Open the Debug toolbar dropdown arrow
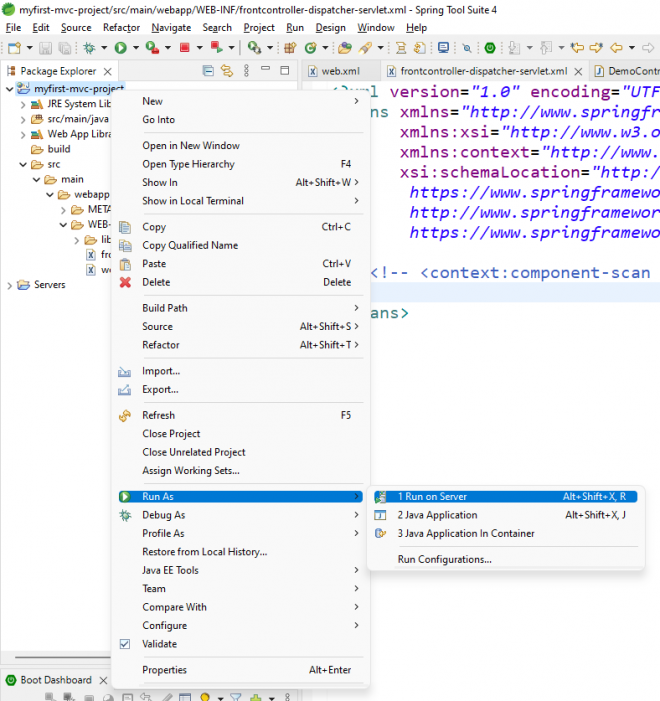This screenshot has height=701, width=660. click(x=104, y=47)
